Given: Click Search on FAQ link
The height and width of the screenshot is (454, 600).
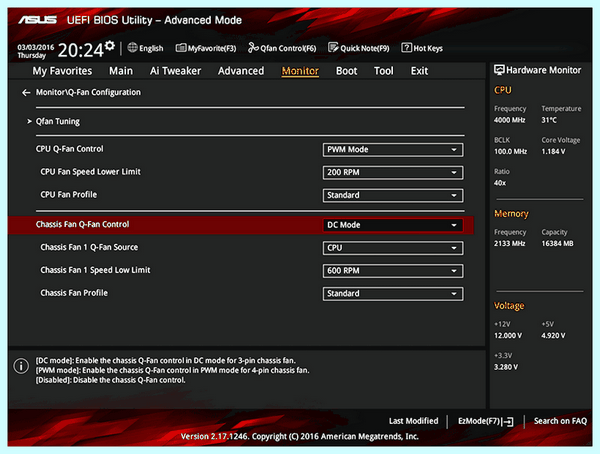Looking at the screenshot, I should click(560, 421).
